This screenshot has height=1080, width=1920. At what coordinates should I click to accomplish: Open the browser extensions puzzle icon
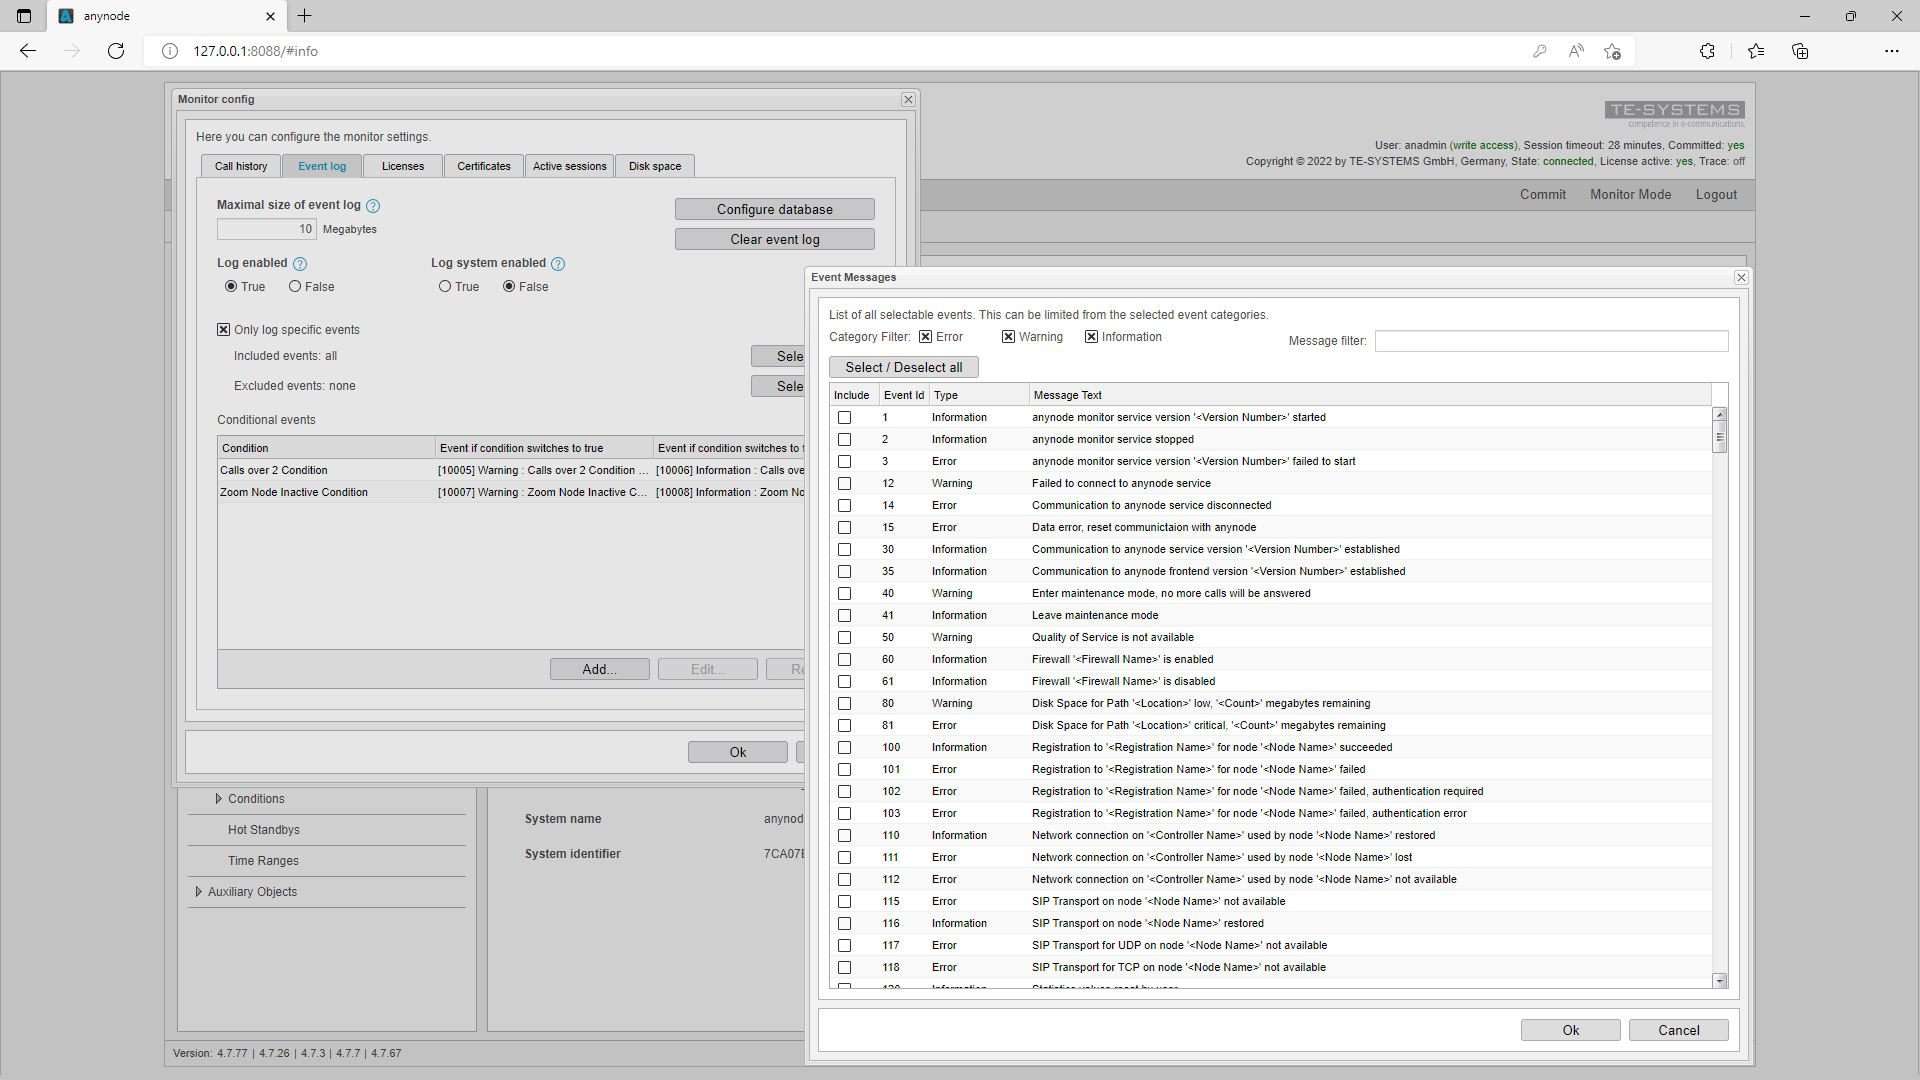[x=1707, y=51]
